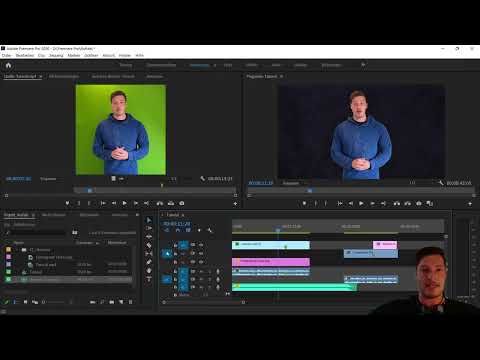Toggle nest sequence insert mode in timeline
480x360 pixels.
point(167,230)
